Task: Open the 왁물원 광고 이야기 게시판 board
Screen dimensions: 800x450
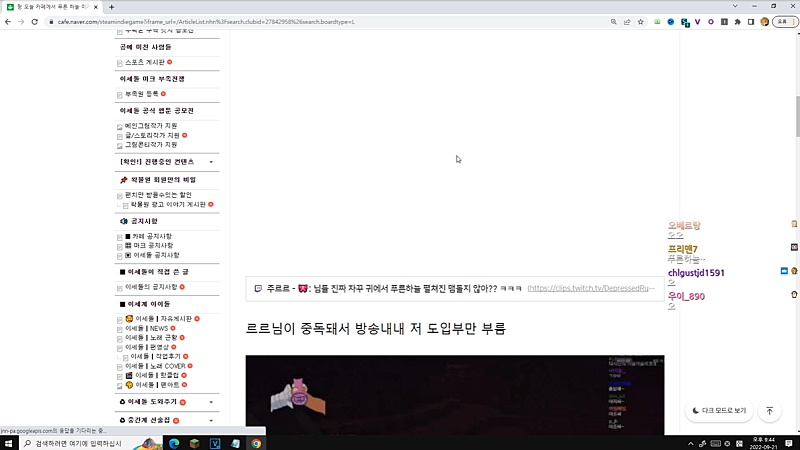Action: (168, 205)
